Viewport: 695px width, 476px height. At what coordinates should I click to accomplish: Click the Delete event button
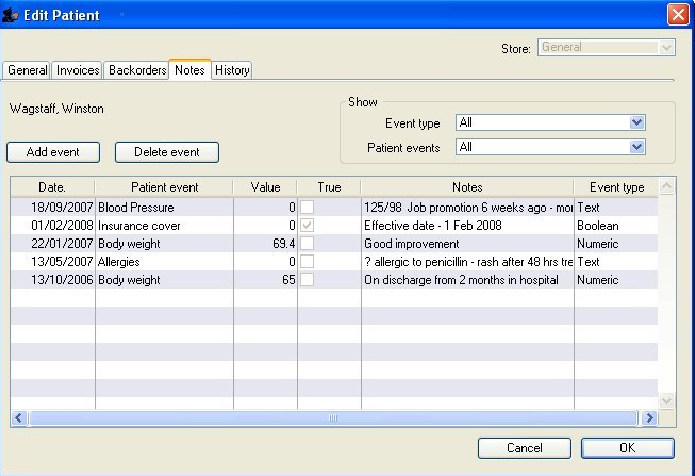(167, 152)
